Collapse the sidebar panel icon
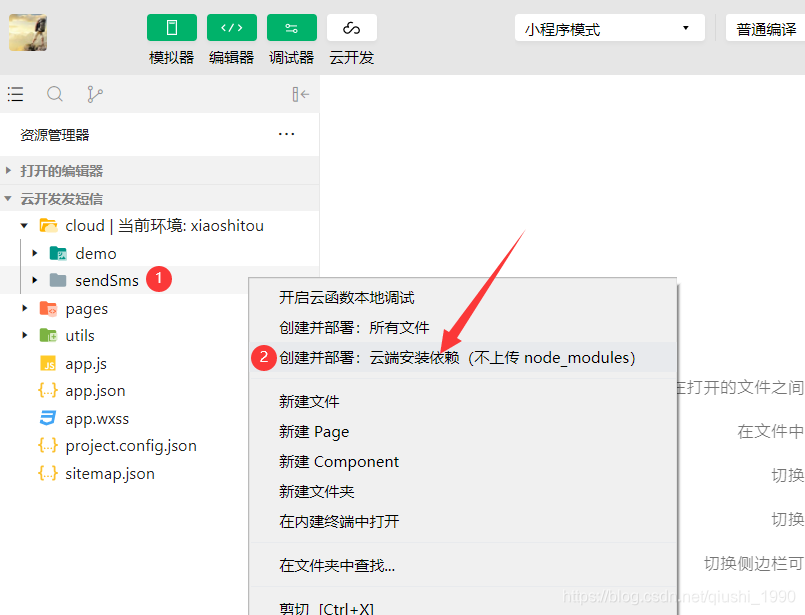805x615 pixels. click(x=300, y=94)
